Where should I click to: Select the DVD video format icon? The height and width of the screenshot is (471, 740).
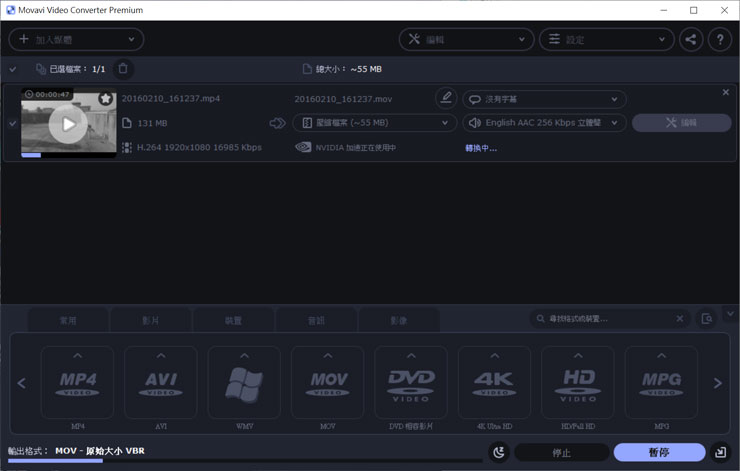point(411,385)
